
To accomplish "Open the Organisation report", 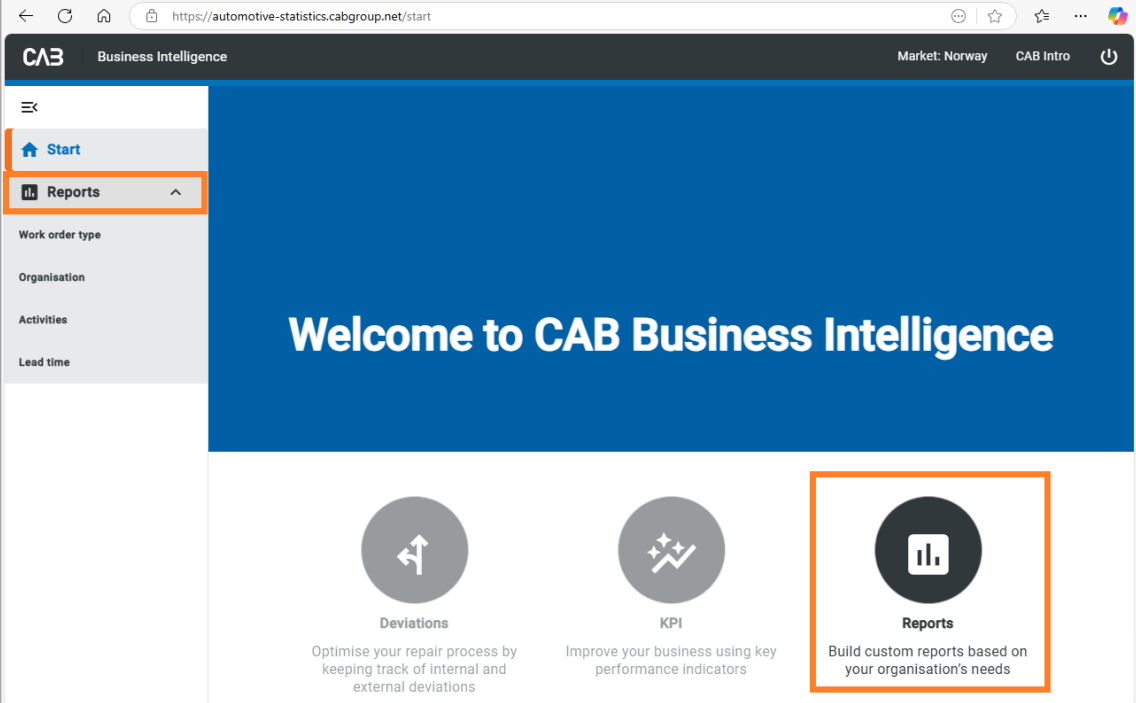I will pyautogui.click(x=51, y=277).
